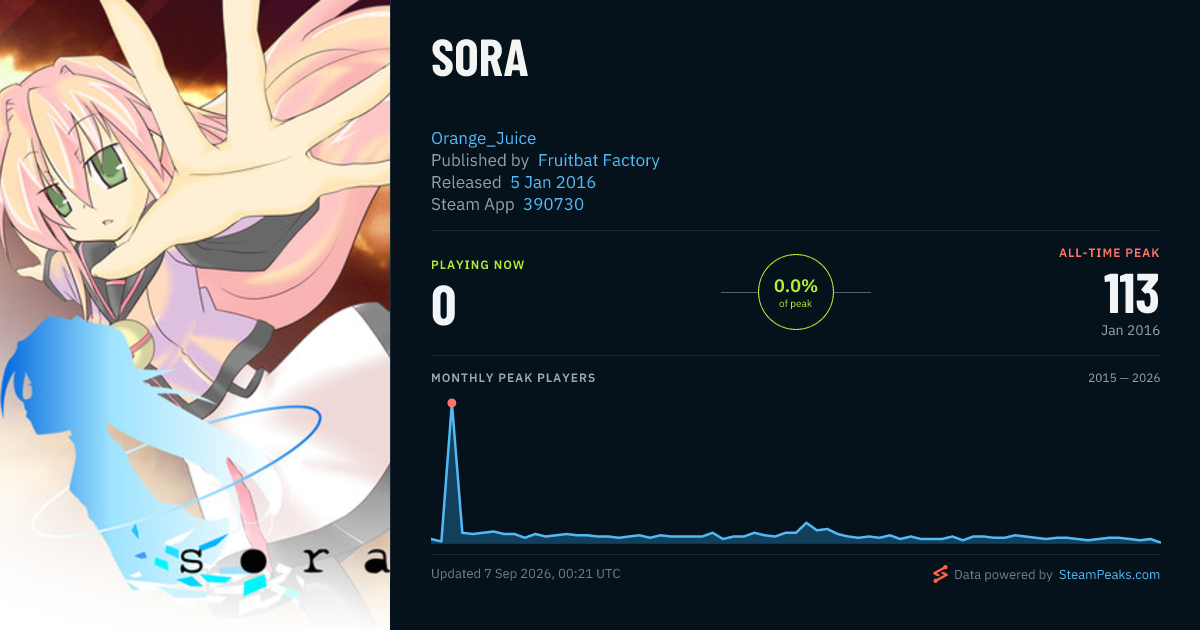This screenshot has height=630, width=1200.
Task: Click the Jan 2016 peak date label
Action: pyautogui.click(x=1129, y=330)
